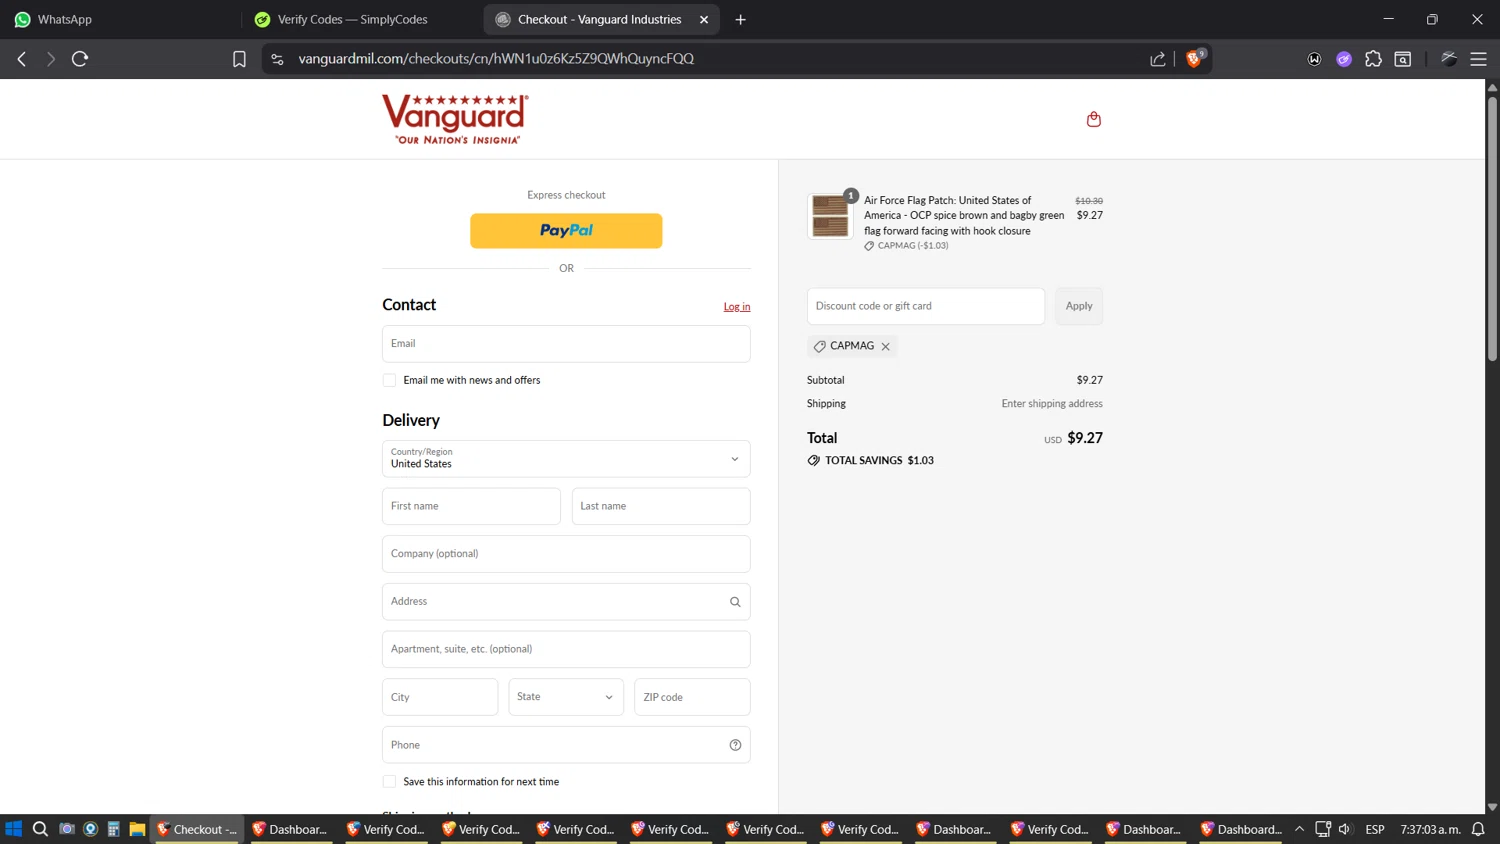Select the Checkout - Vanguard Industries tab

pos(599,19)
